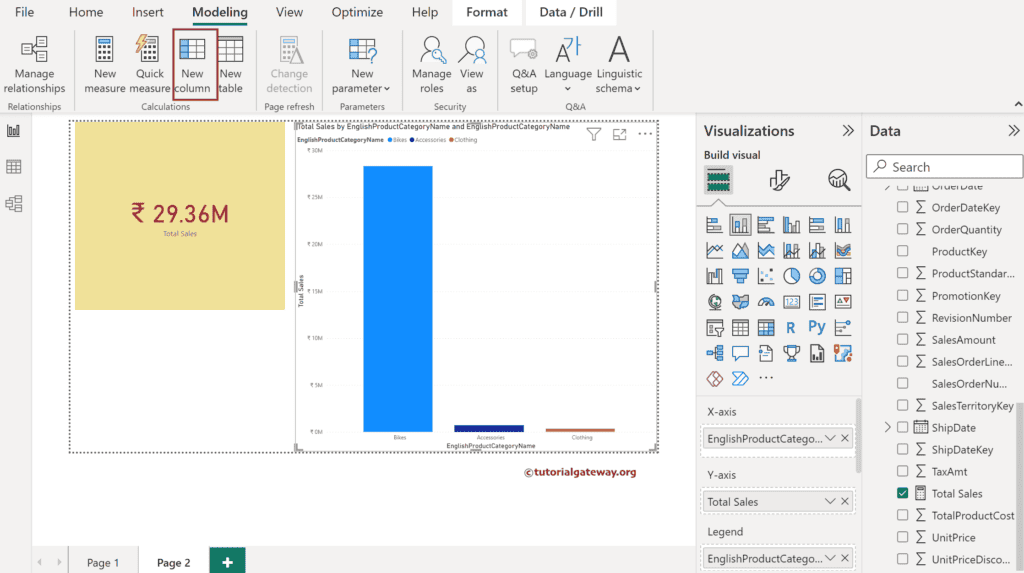Add the Q&A speech bubble visual

pos(740,353)
